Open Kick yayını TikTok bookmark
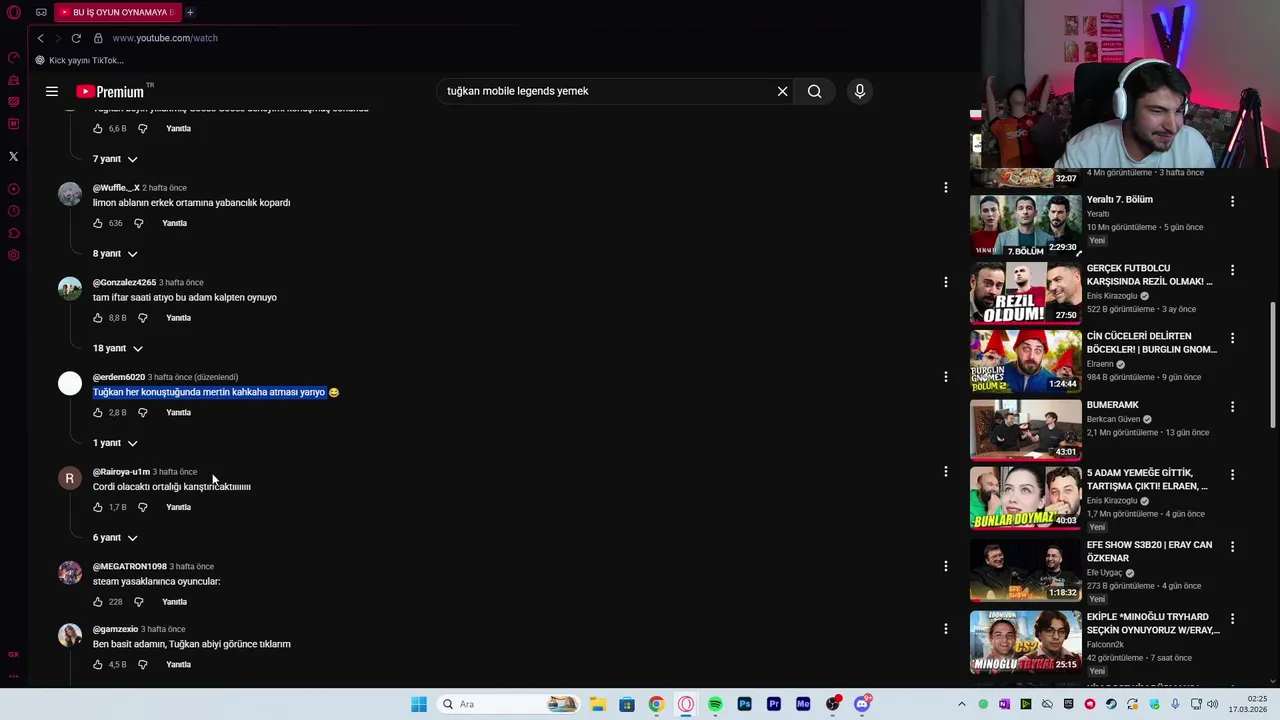Screen dimensions: 1280x720 coord(80,60)
